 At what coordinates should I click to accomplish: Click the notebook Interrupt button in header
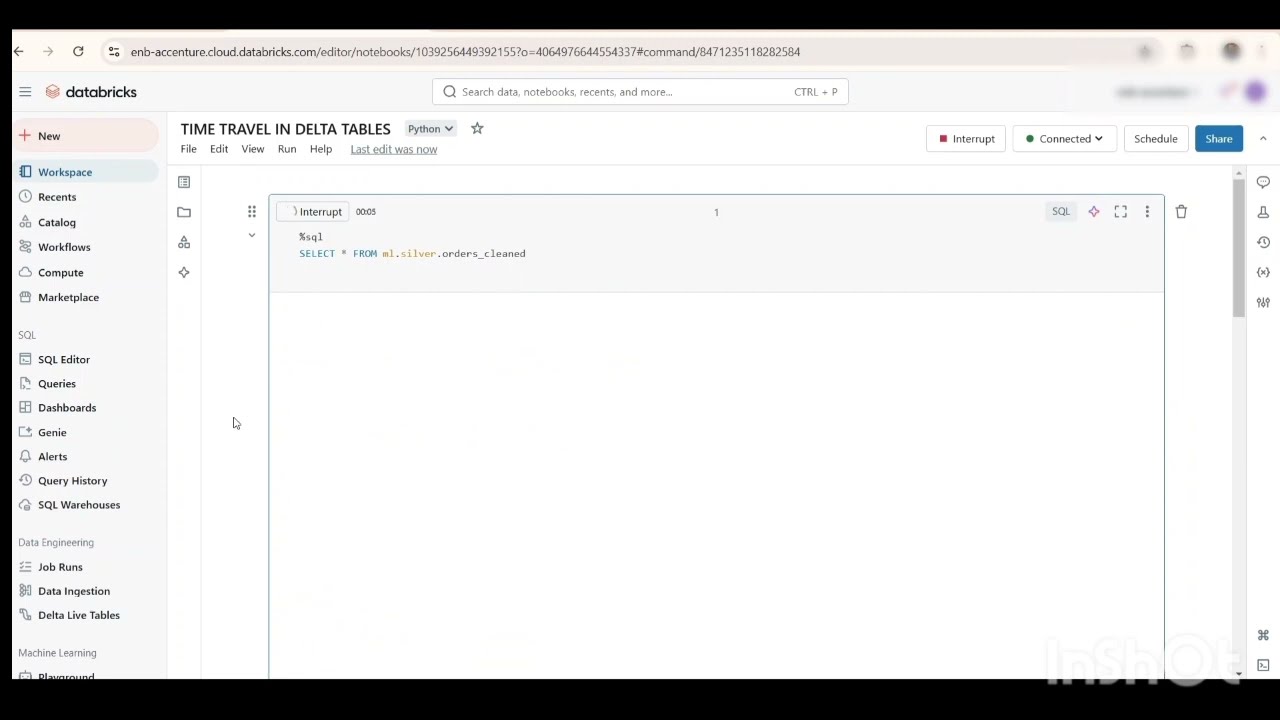pyautogui.click(x=966, y=139)
